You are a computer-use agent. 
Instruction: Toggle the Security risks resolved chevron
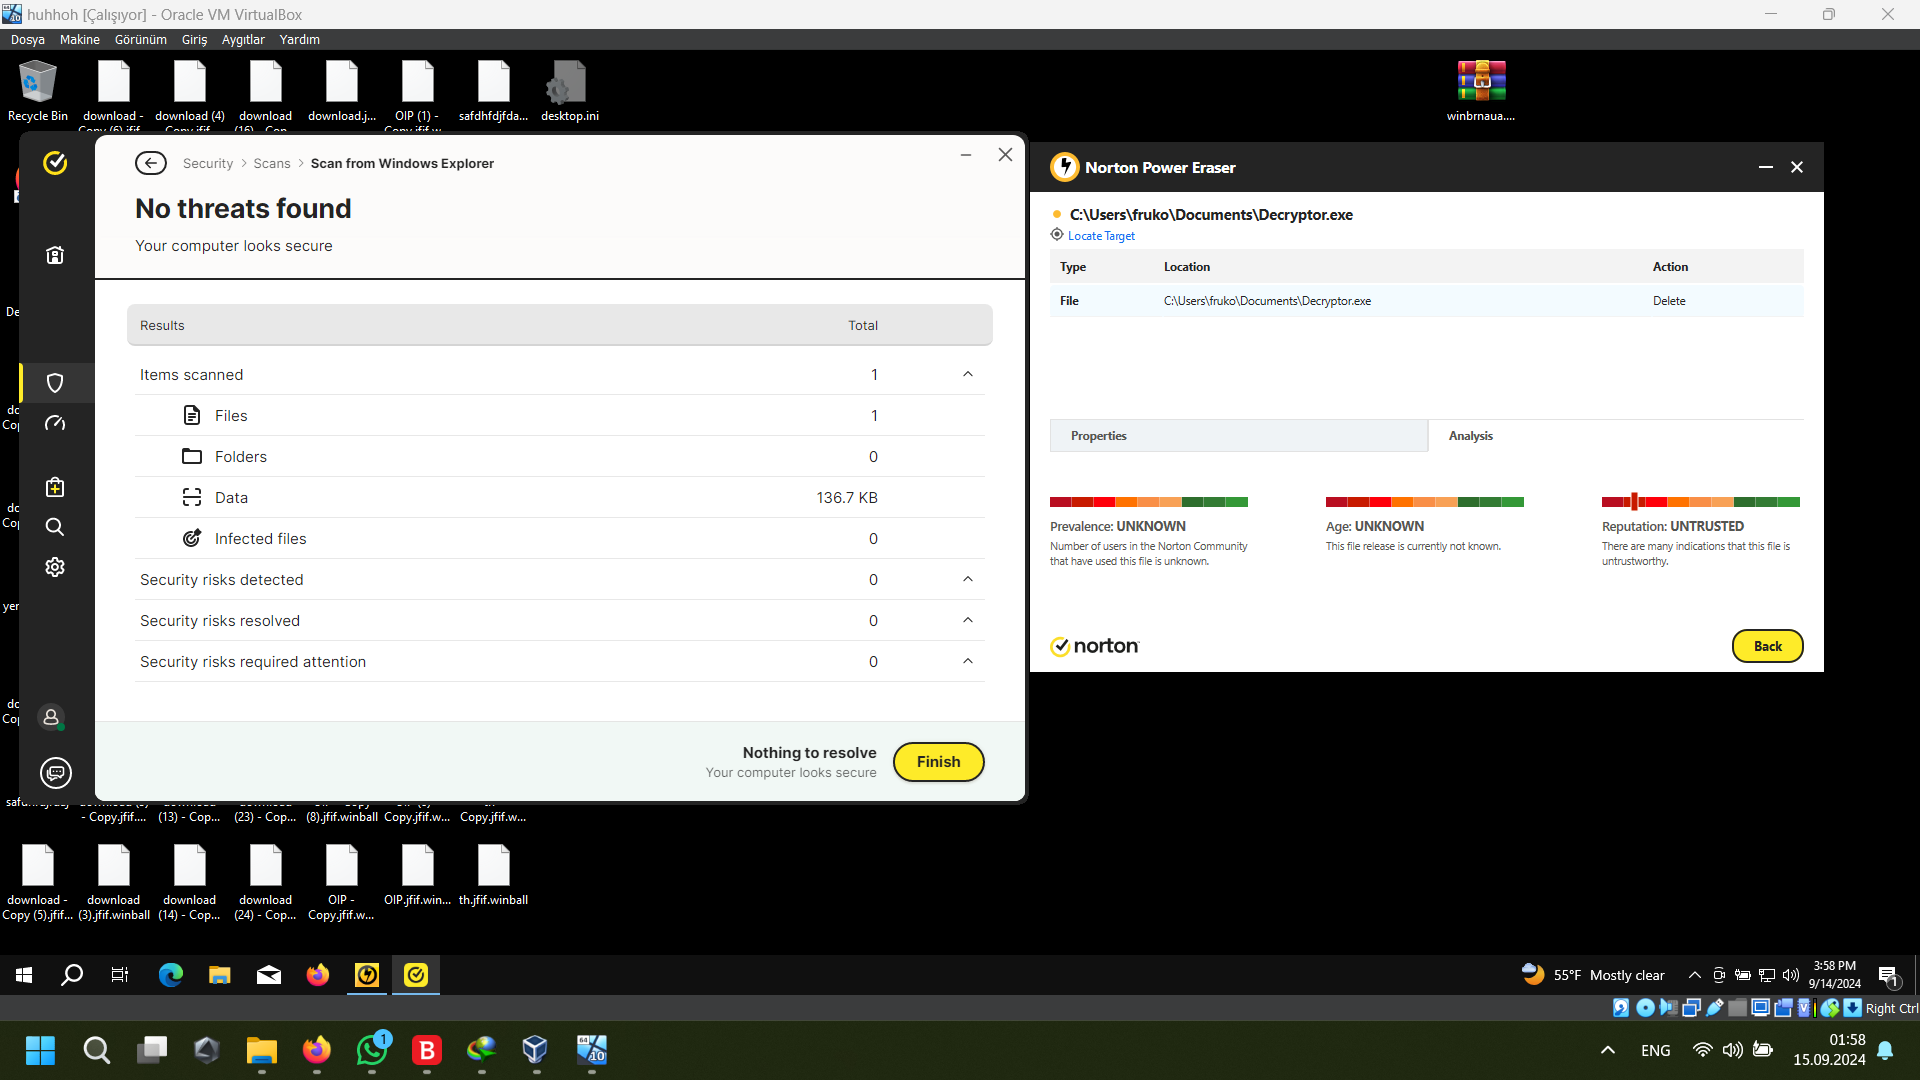point(968,620)
